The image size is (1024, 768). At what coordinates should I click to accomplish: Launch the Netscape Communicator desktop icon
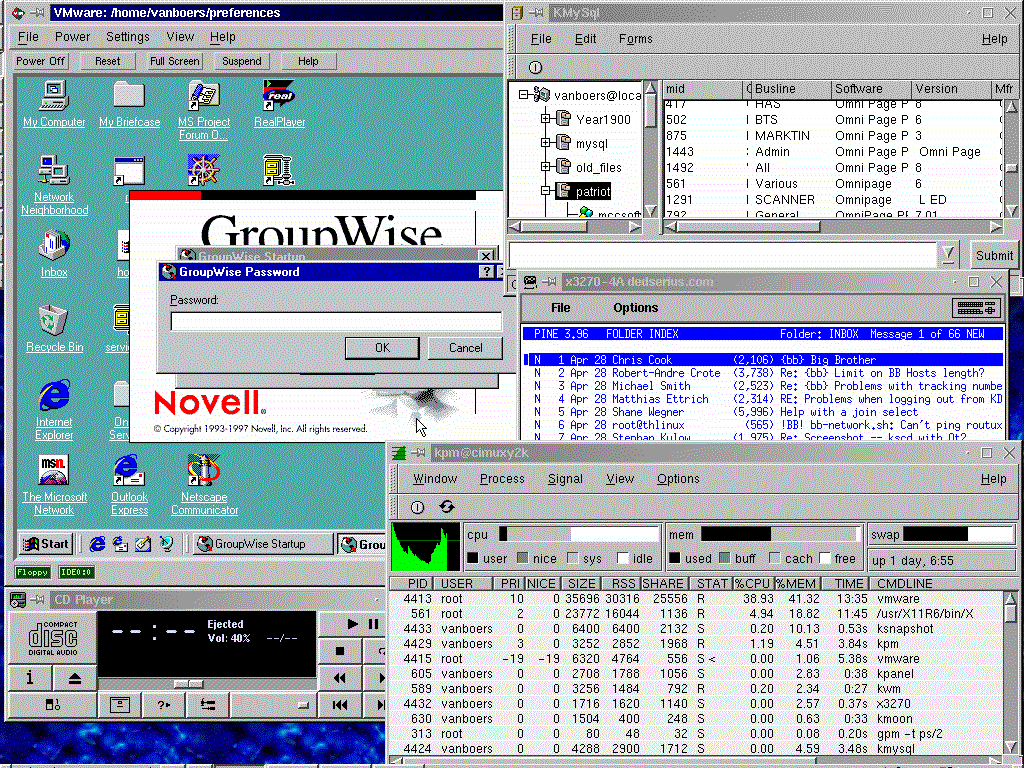coord(204,485)
